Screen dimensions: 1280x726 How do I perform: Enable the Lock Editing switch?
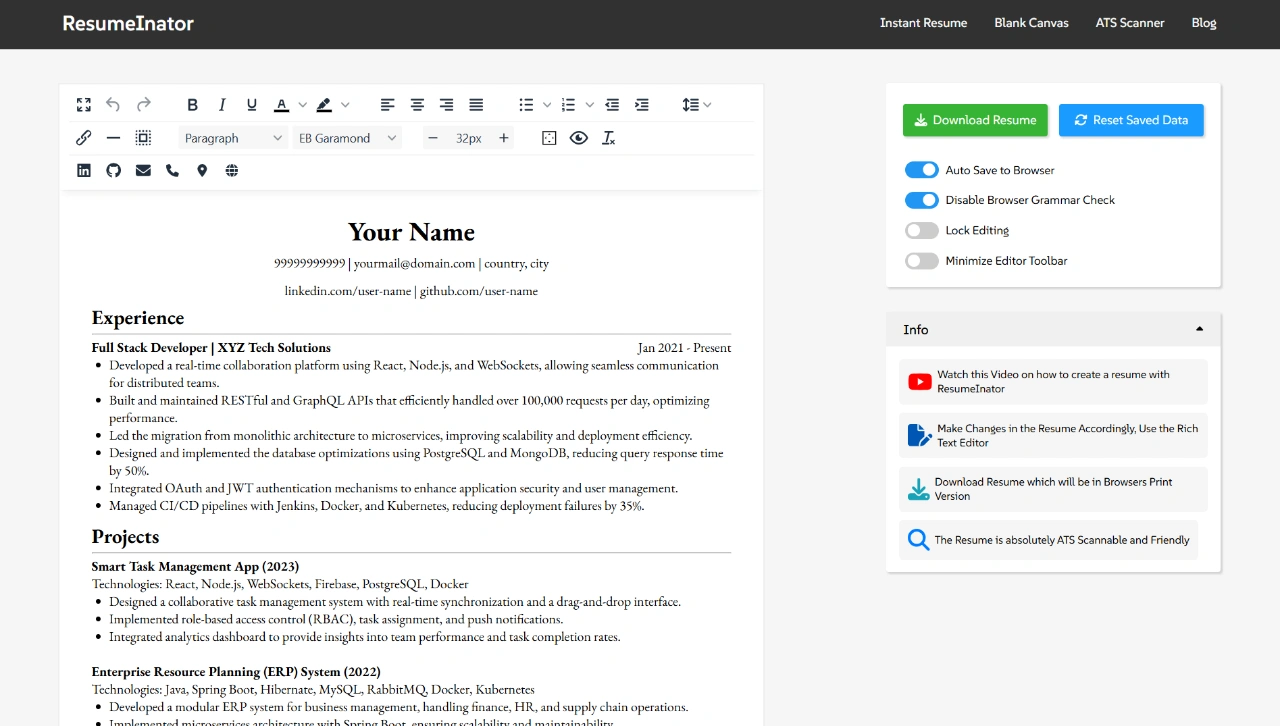922,230
